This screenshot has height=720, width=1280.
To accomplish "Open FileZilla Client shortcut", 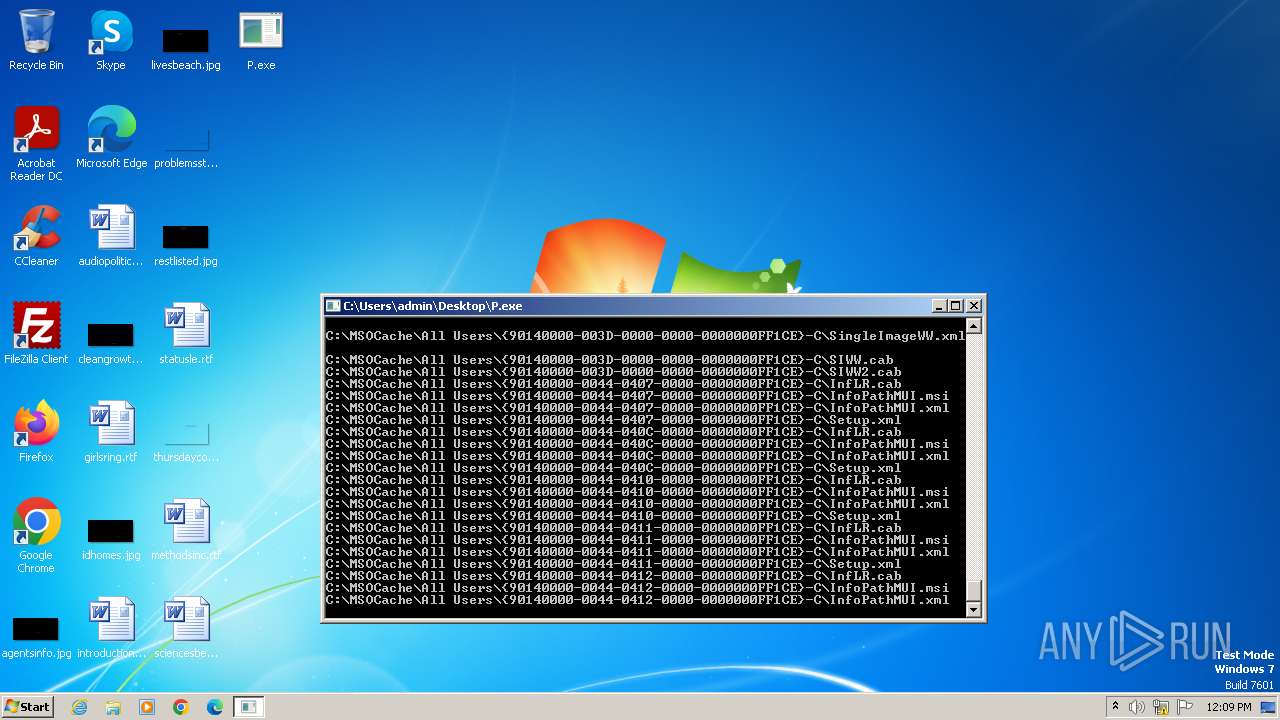I will click(x=36, y=334).
